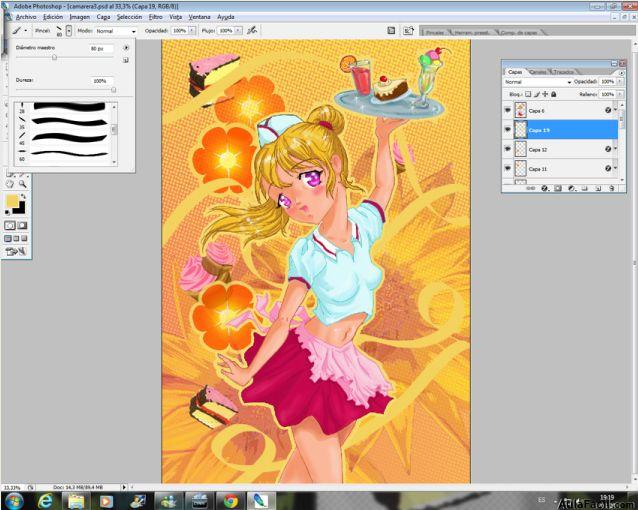Create a new layer icon
The image size is (638, 510).
point(598,188)
